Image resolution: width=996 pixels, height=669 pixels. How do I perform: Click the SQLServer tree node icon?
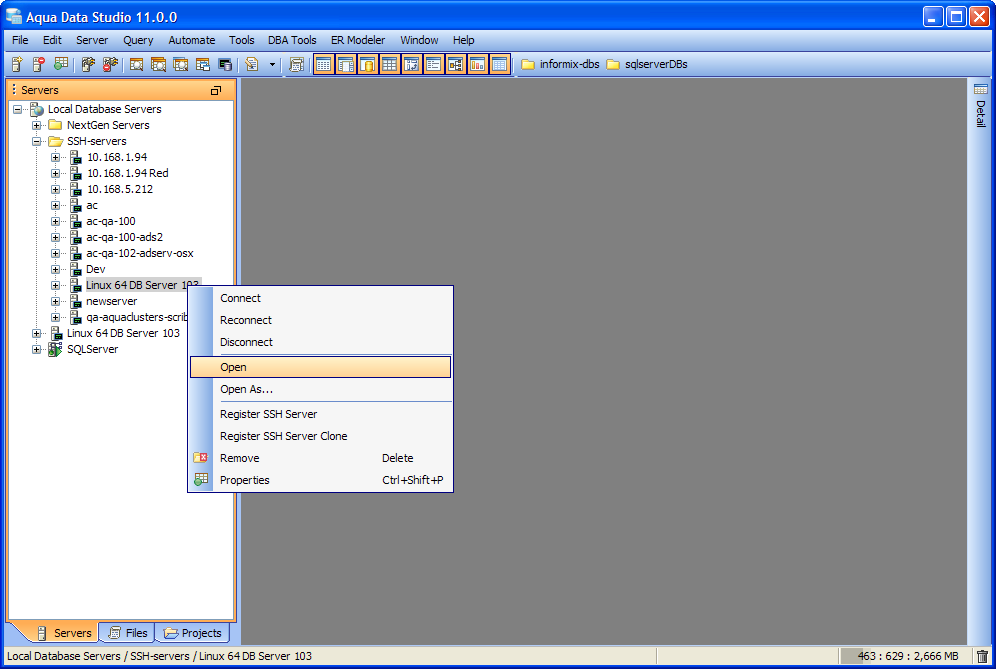[56, 349]
